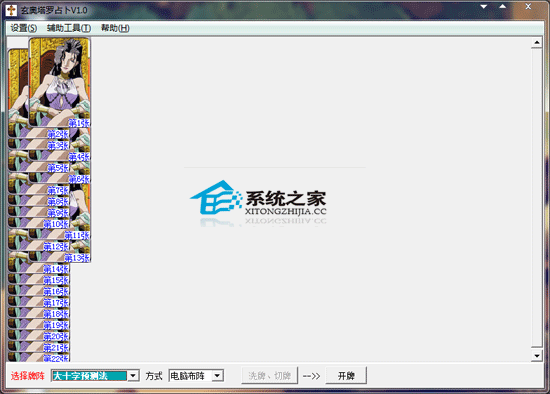Screen dimensions: 550x394
Task: Click the title bar down-triangle button
Action: pos(484,6)
